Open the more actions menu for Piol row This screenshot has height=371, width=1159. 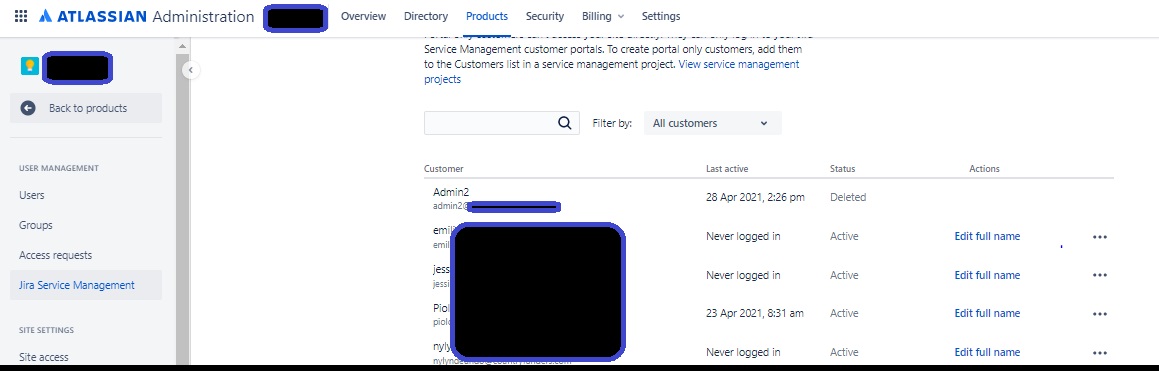[x=1100, y=314]
